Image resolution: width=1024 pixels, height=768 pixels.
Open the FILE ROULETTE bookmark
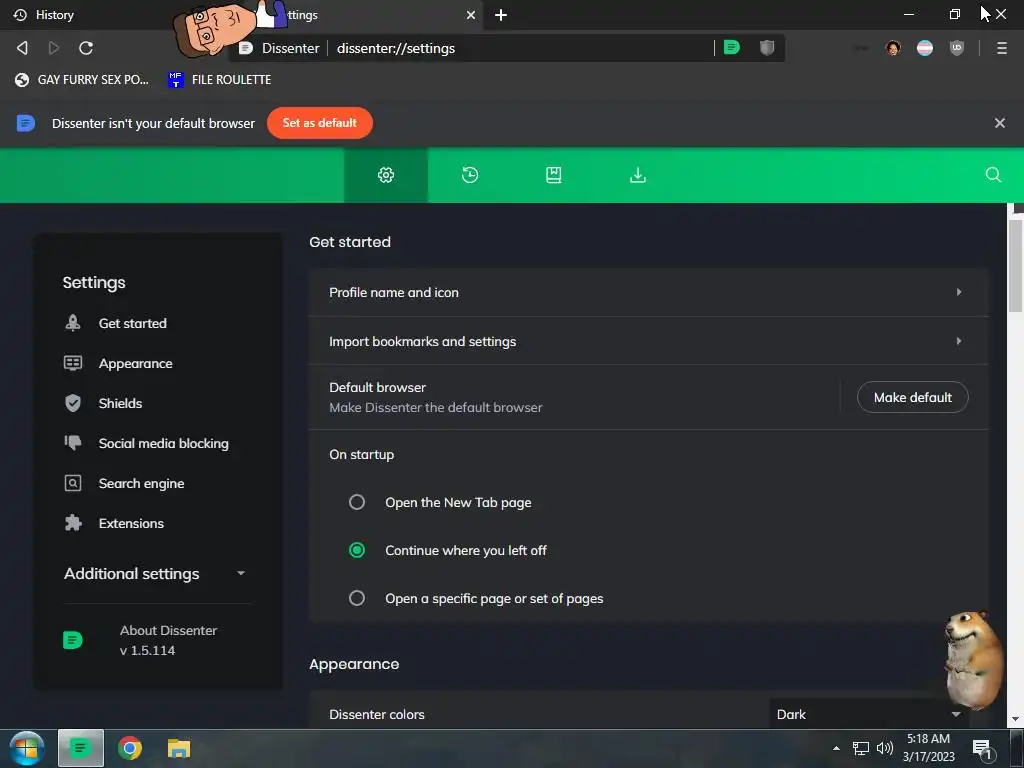click(x=219, y=80)
